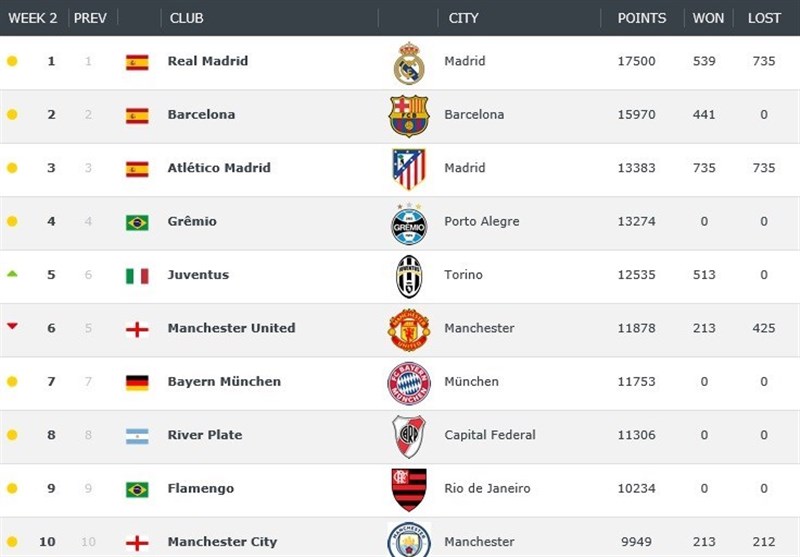800x557 pixels.
Task: Click the Bayern München club crest
Action: point(409,383)
